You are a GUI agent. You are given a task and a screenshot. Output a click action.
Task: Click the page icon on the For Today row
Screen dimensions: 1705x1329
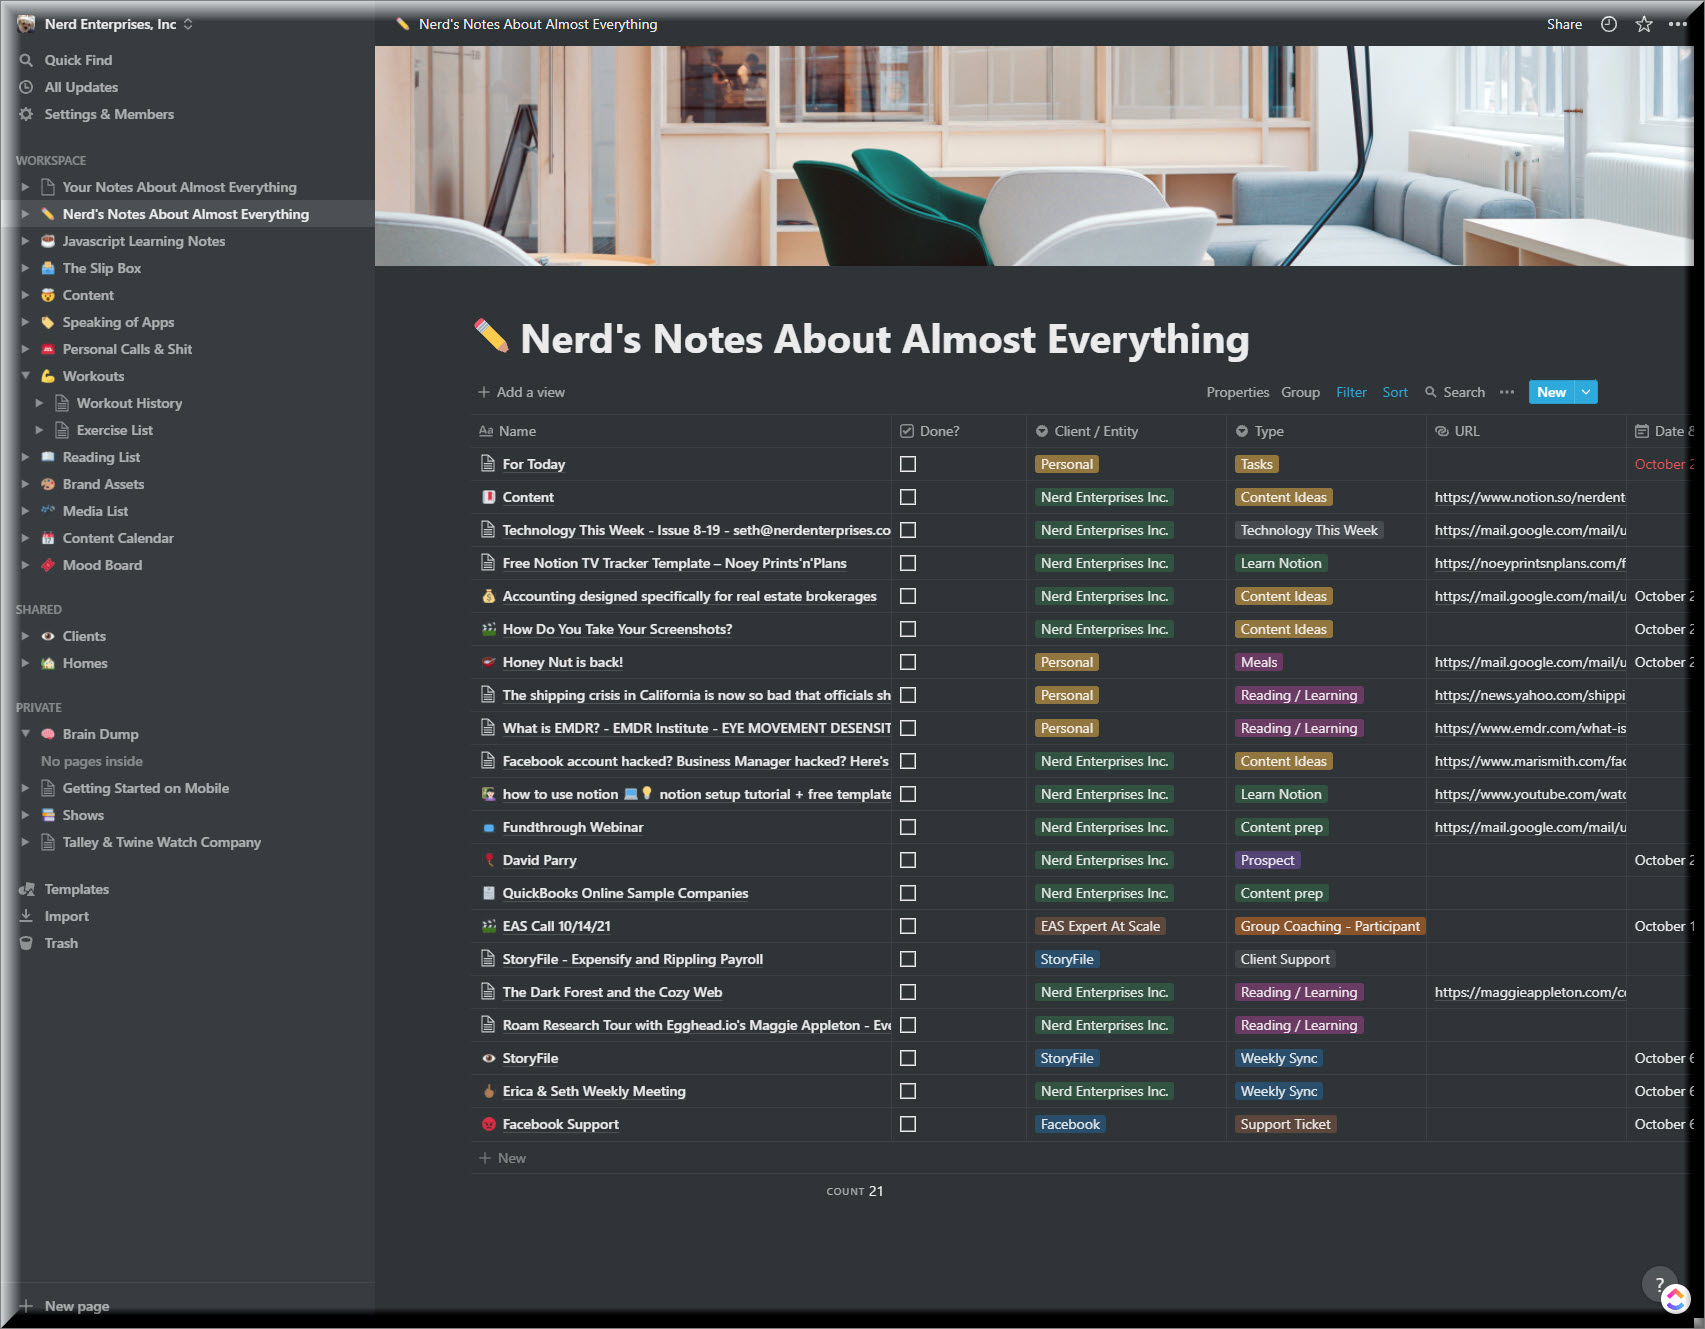point(488,464)
